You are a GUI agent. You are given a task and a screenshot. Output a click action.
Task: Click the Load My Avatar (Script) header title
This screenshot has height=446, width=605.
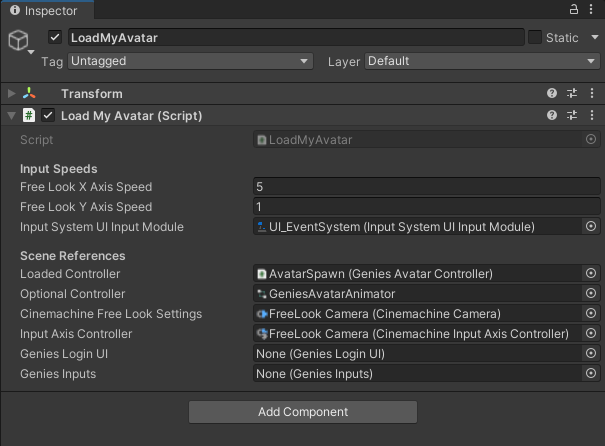(x=132, y=116)
